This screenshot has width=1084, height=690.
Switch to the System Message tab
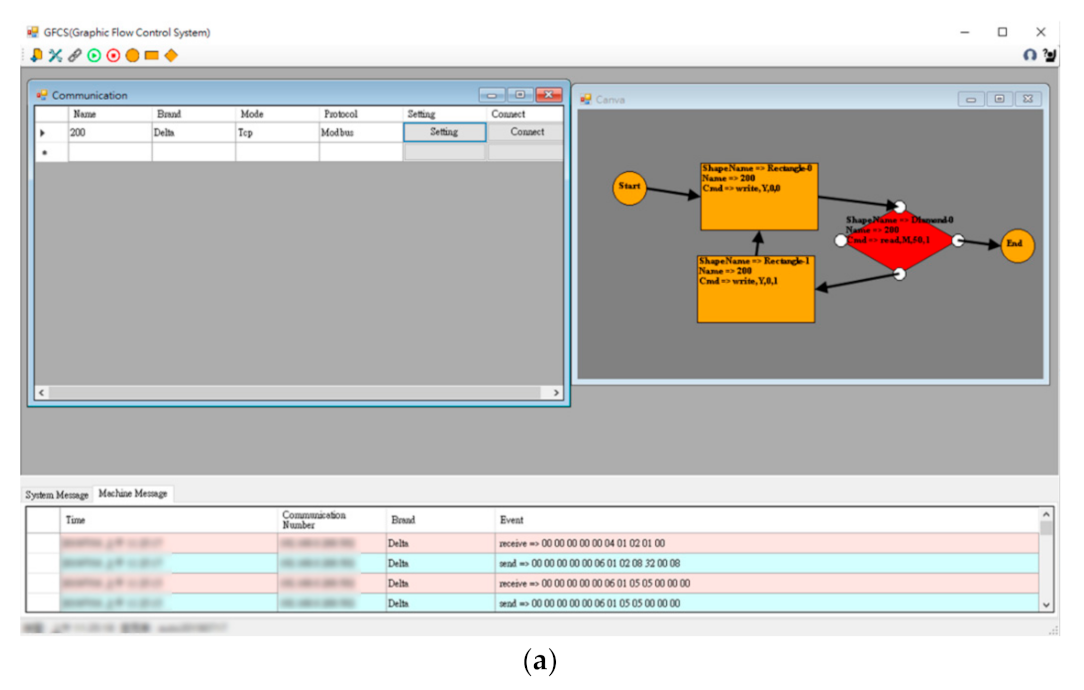coord(57,495)
